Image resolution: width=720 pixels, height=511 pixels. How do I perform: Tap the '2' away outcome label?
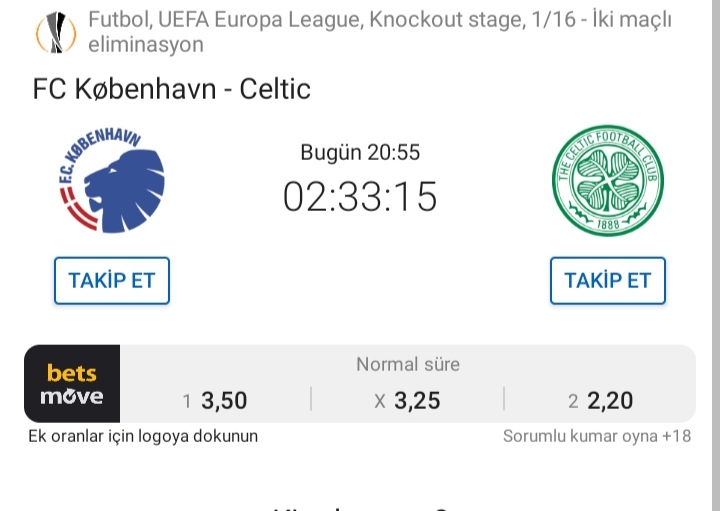click(x=573, y=402)
